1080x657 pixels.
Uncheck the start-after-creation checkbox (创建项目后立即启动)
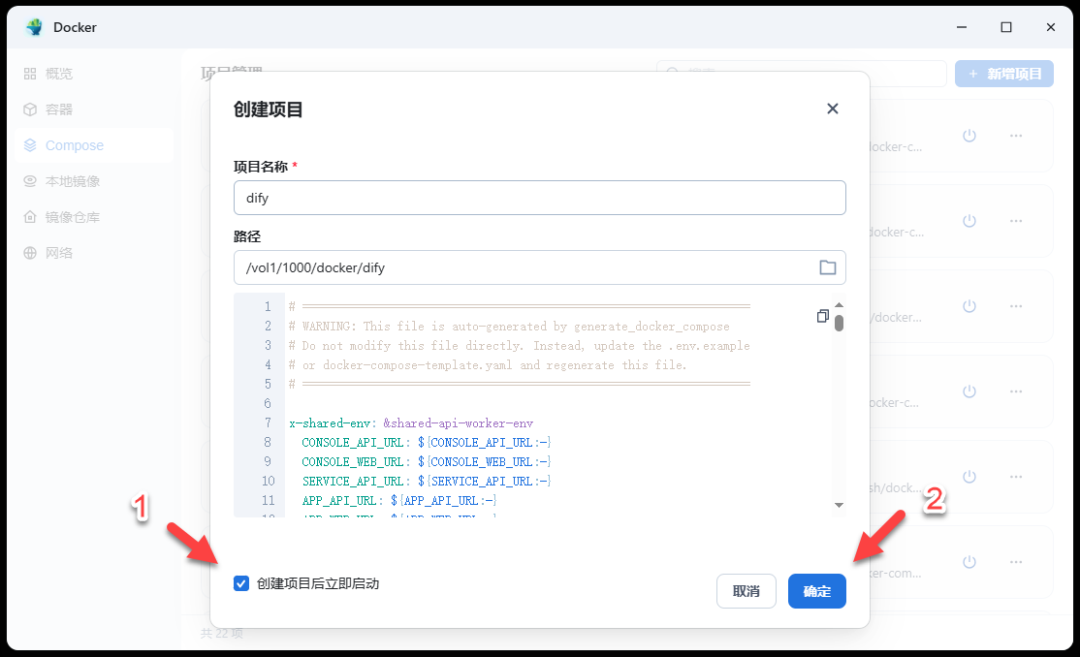pos(241,583)
